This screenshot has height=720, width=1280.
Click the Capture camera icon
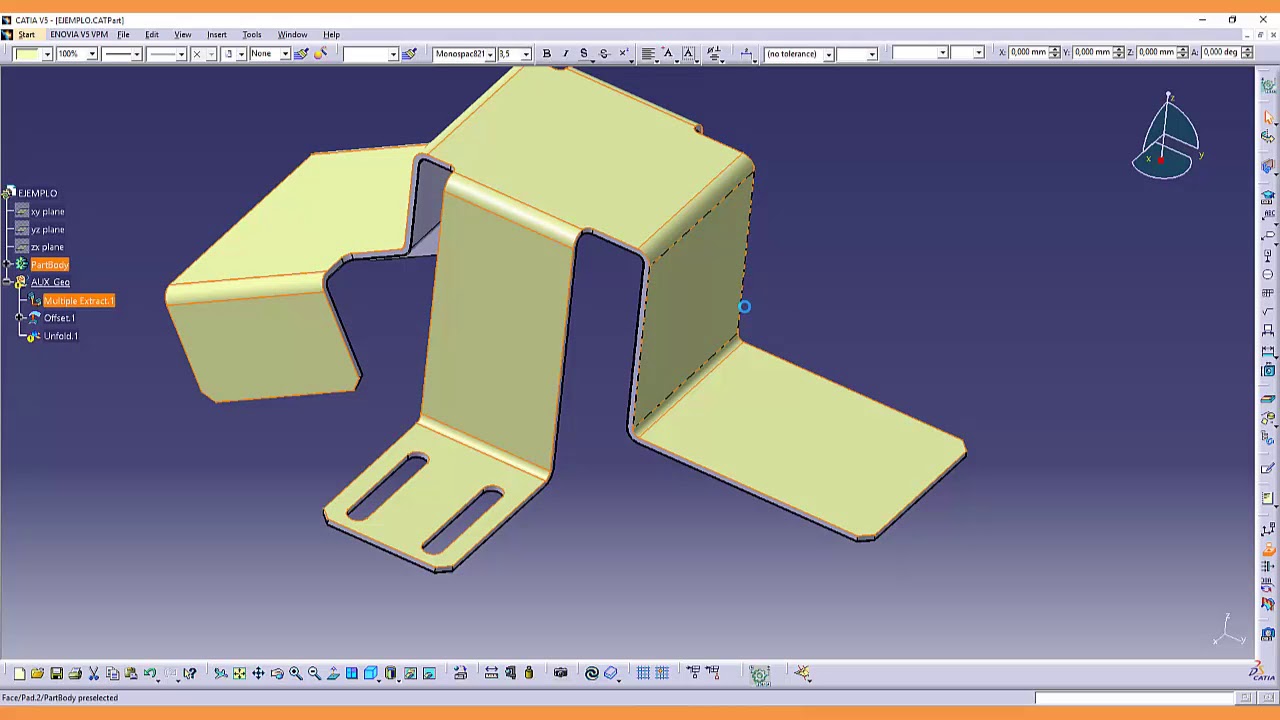tap(560, 673)
